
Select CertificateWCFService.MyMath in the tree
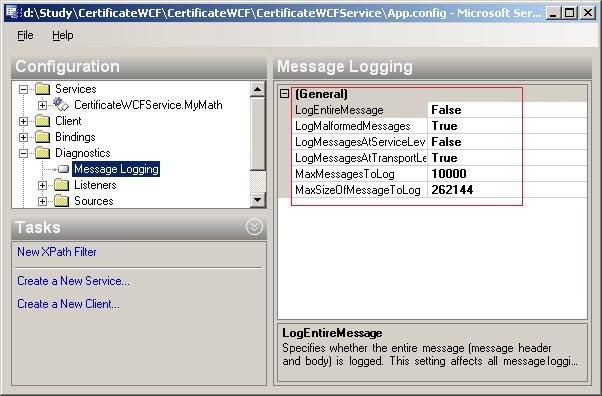tap(148, 105)
